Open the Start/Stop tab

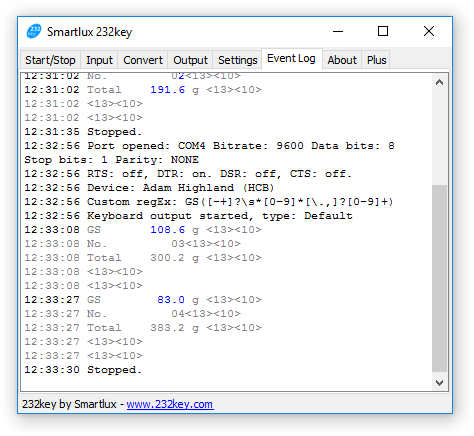50,60
